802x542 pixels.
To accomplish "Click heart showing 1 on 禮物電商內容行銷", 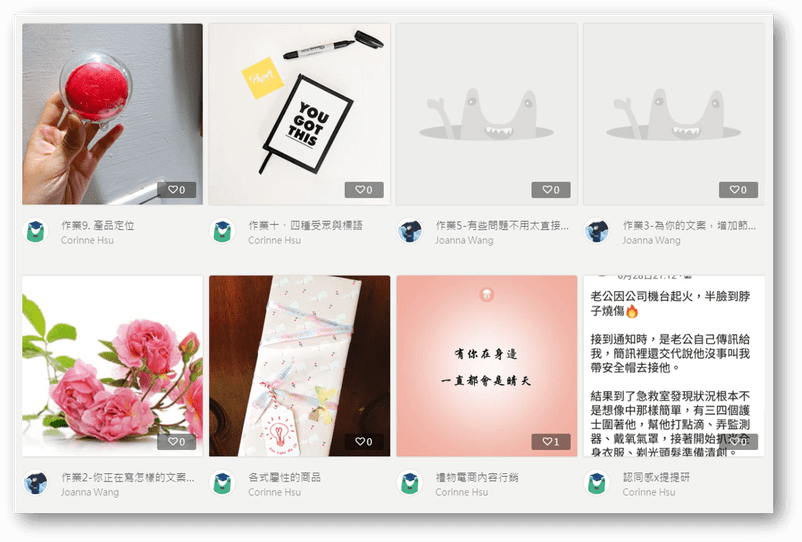I will [551, 442].
